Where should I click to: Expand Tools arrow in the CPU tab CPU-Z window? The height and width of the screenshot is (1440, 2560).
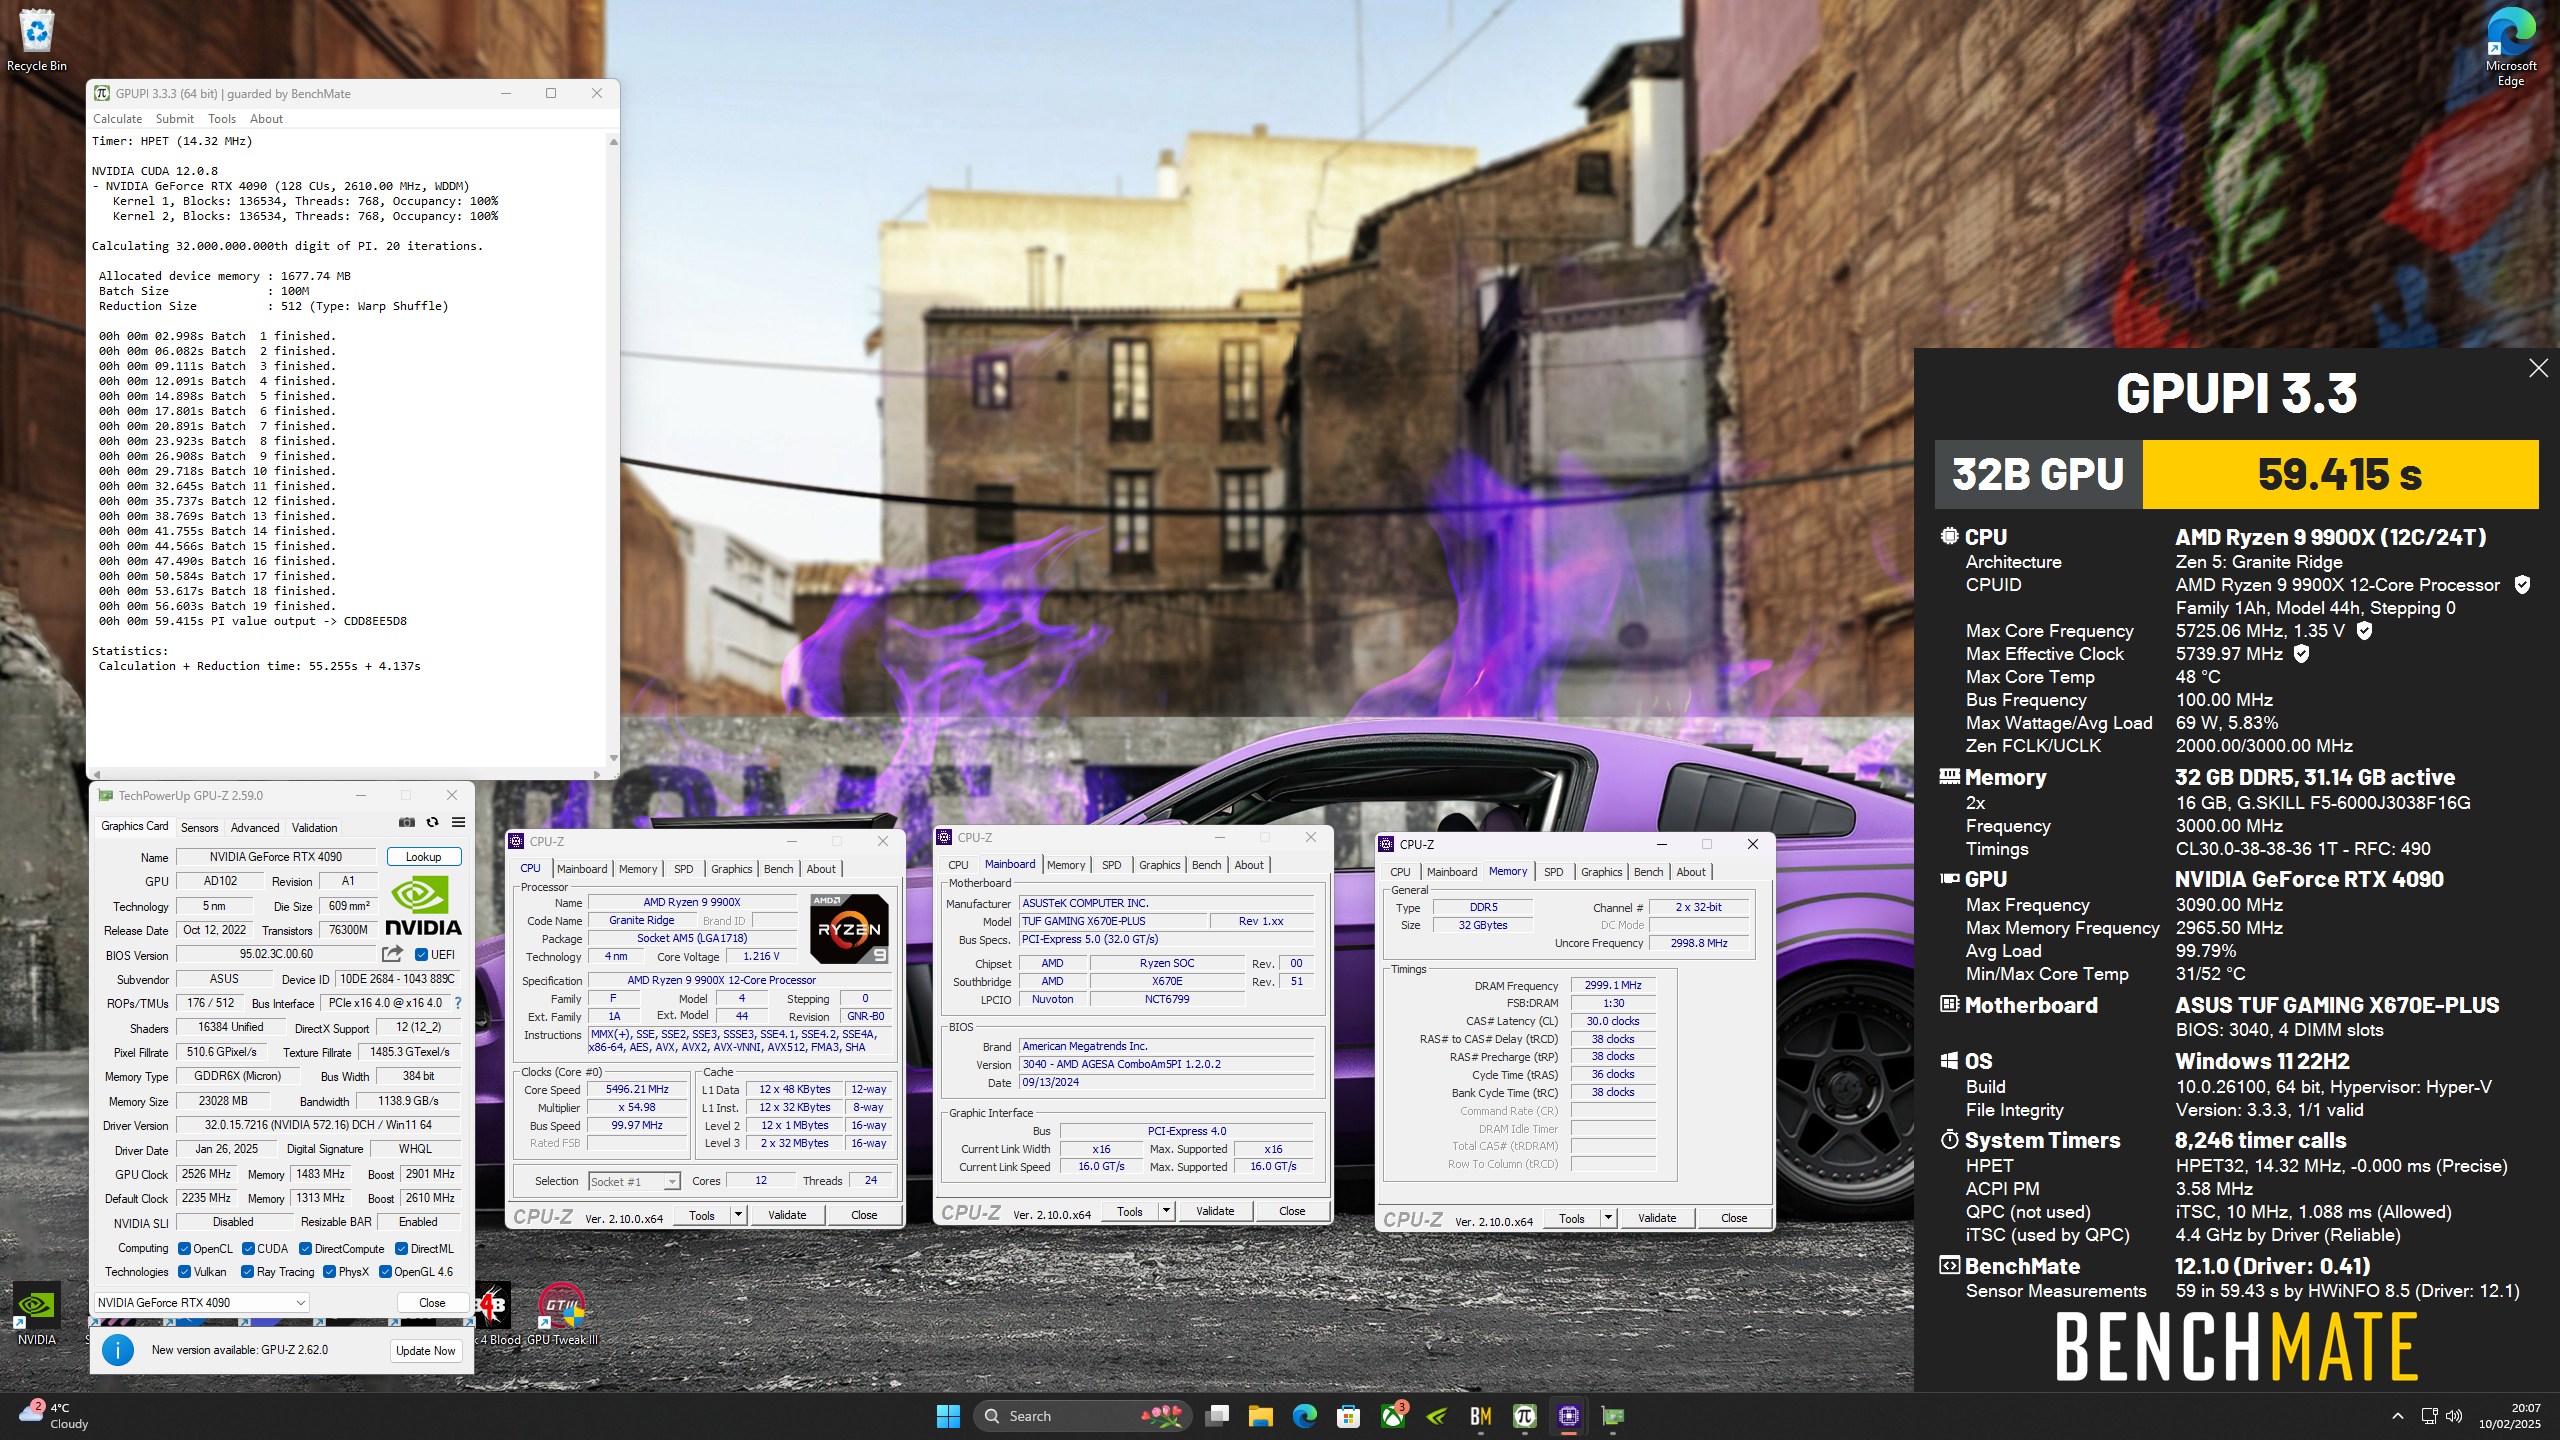pyautogui.click(x=738, y=1215)
